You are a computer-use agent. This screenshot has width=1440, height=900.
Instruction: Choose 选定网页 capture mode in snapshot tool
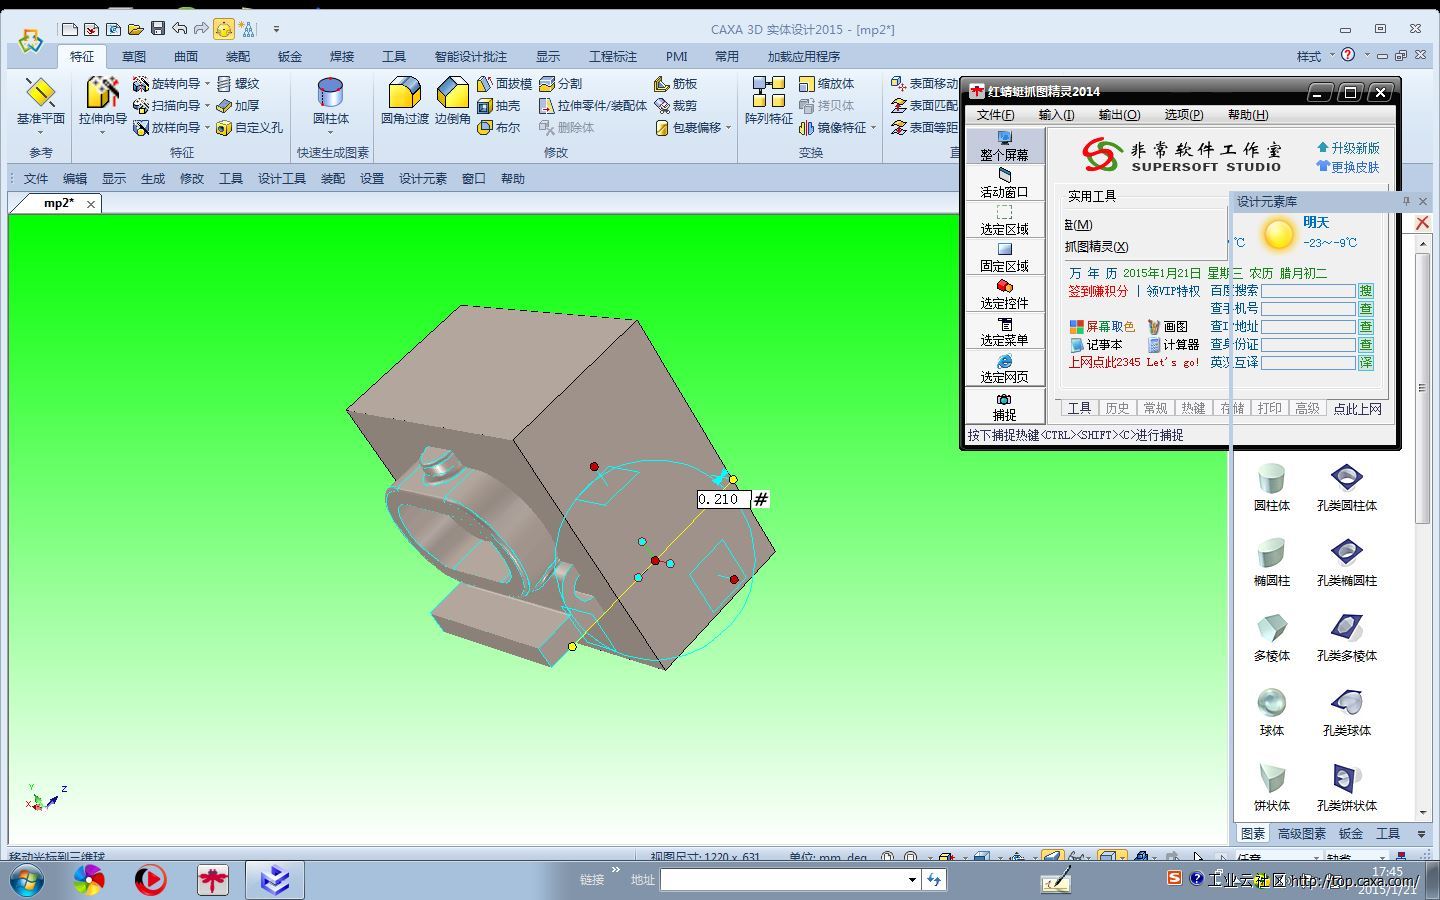click(x=1004, y=368)
